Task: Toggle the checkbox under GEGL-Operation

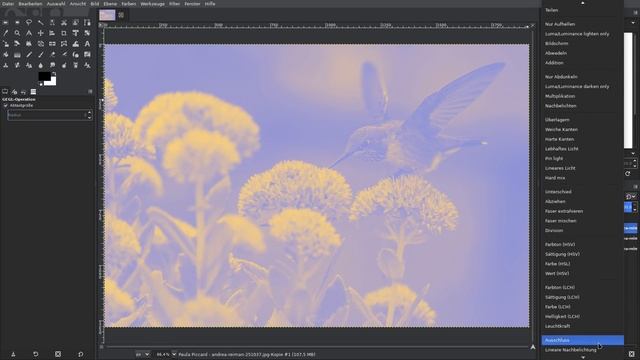Action: (6, 105)
